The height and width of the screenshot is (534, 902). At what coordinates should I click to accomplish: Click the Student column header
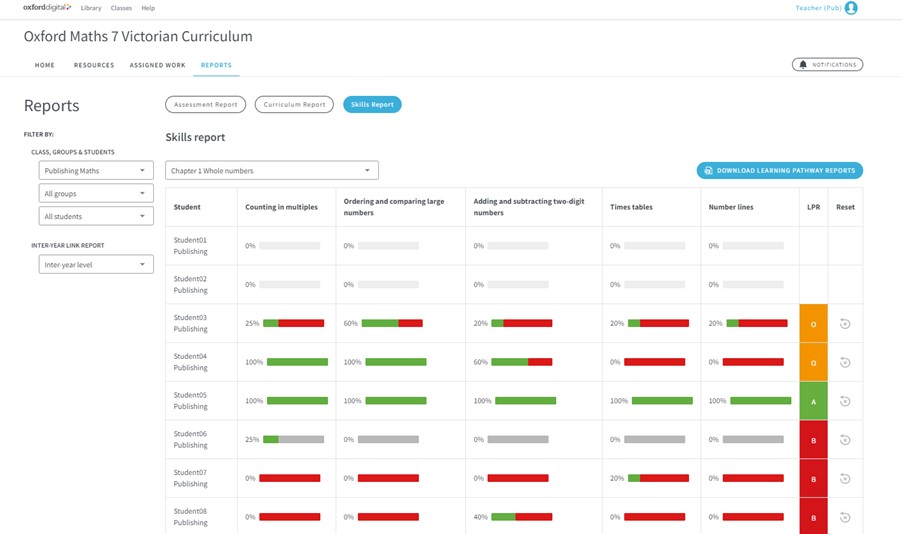[187, 207]
